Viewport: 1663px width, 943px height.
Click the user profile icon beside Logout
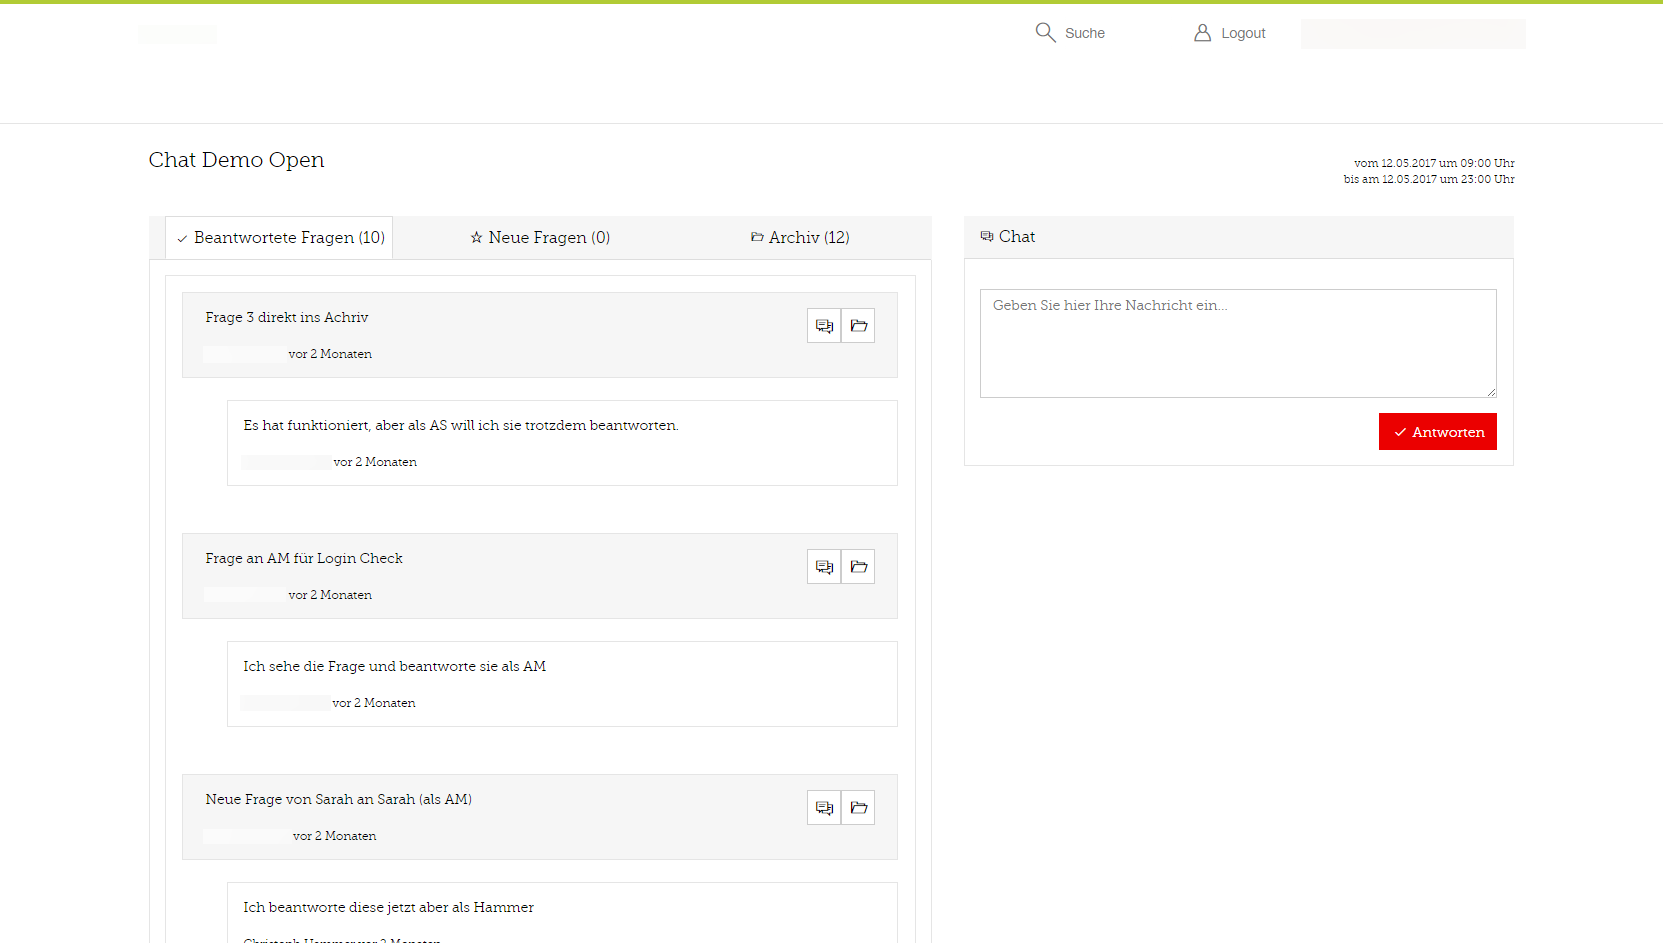pos(1202,33)
